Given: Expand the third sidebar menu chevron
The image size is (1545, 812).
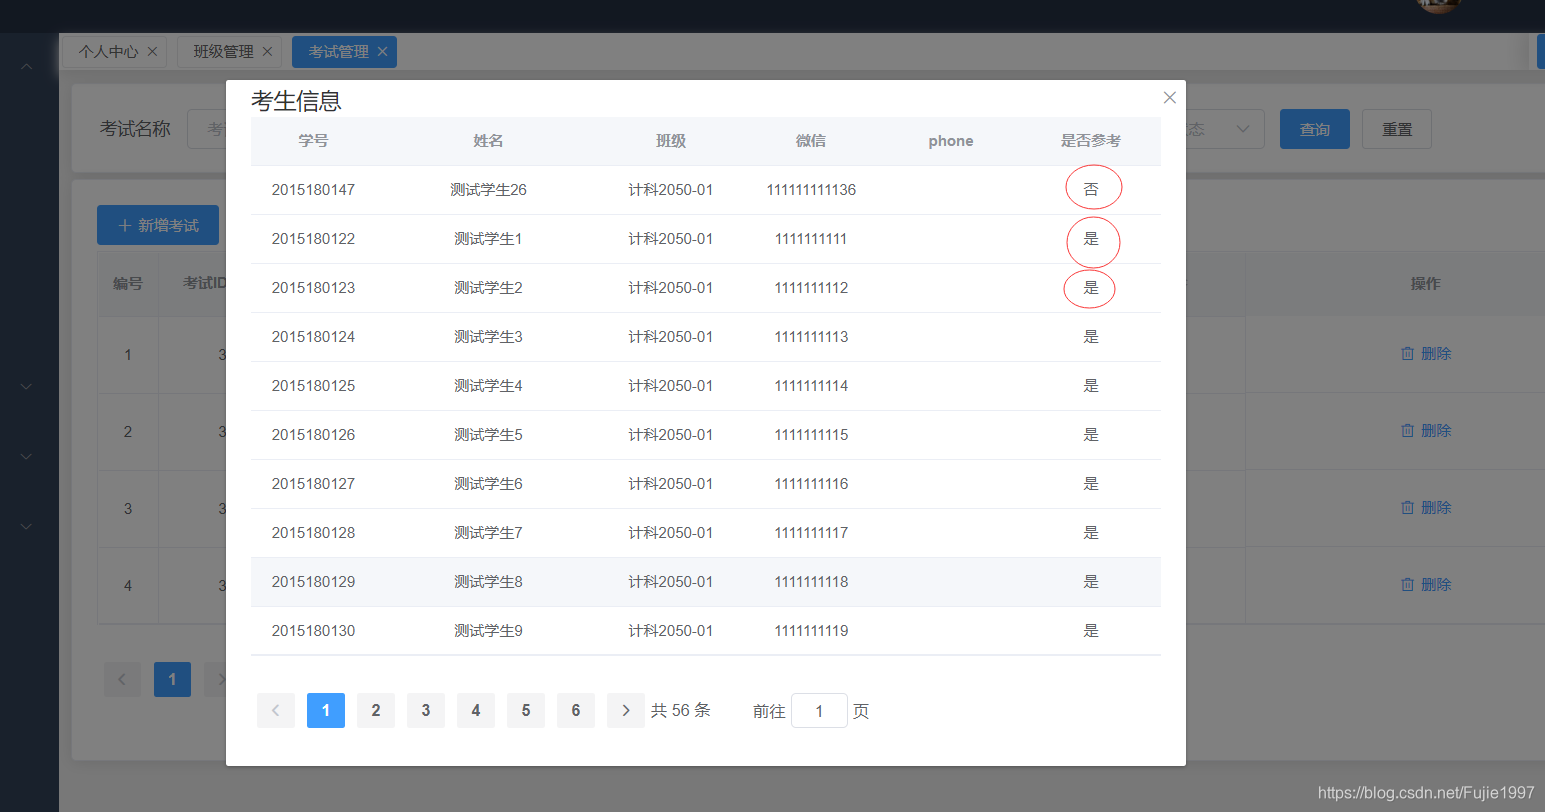Looking at the screenshot, I should pos(27,456).
